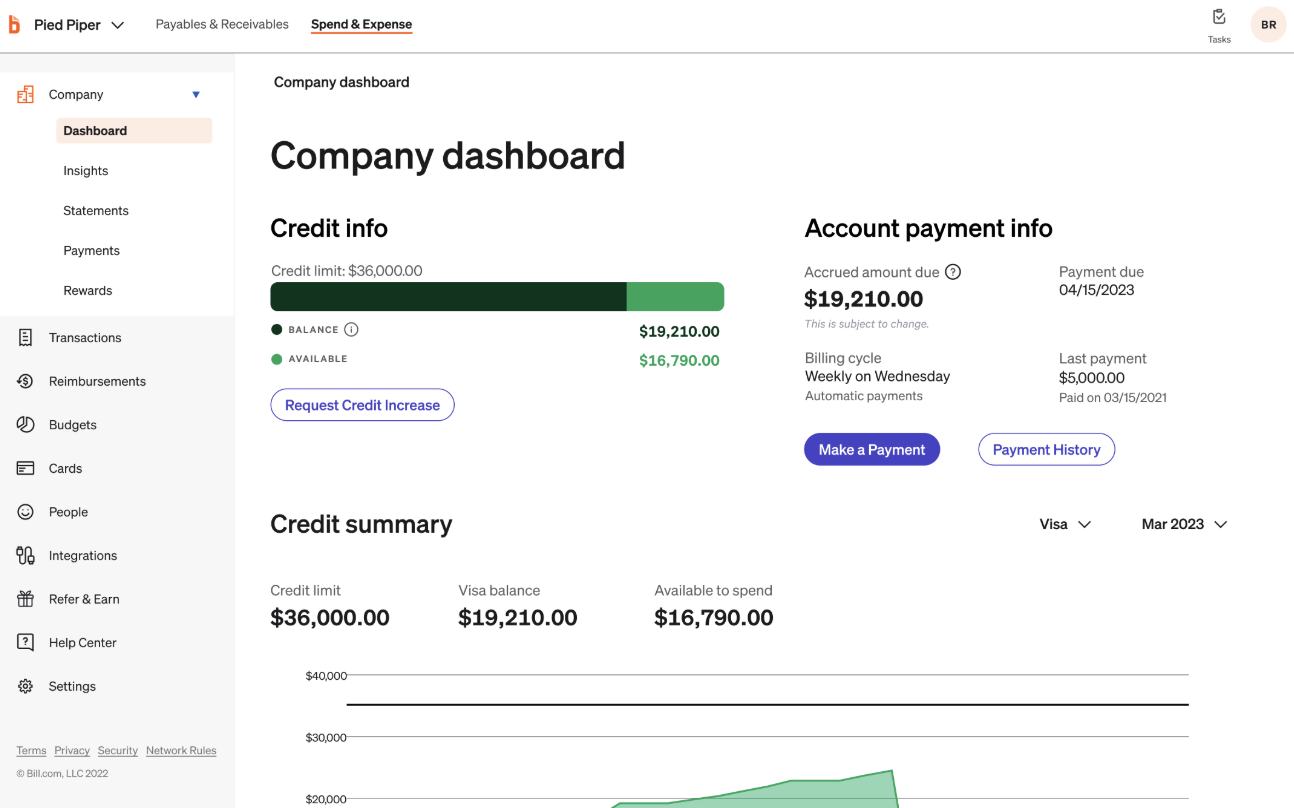Open the Pied Piper company dropdown
This screenshot has width=1294, height=808.
pyautogui.click(x=79, y=25)
